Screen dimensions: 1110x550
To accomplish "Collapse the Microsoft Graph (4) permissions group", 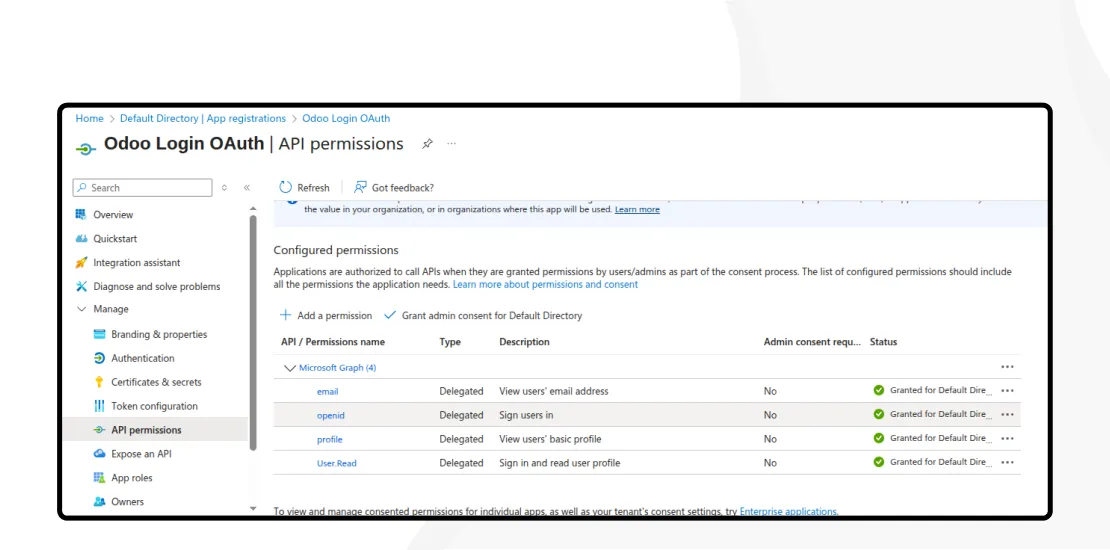I will (x=290, y=368).
